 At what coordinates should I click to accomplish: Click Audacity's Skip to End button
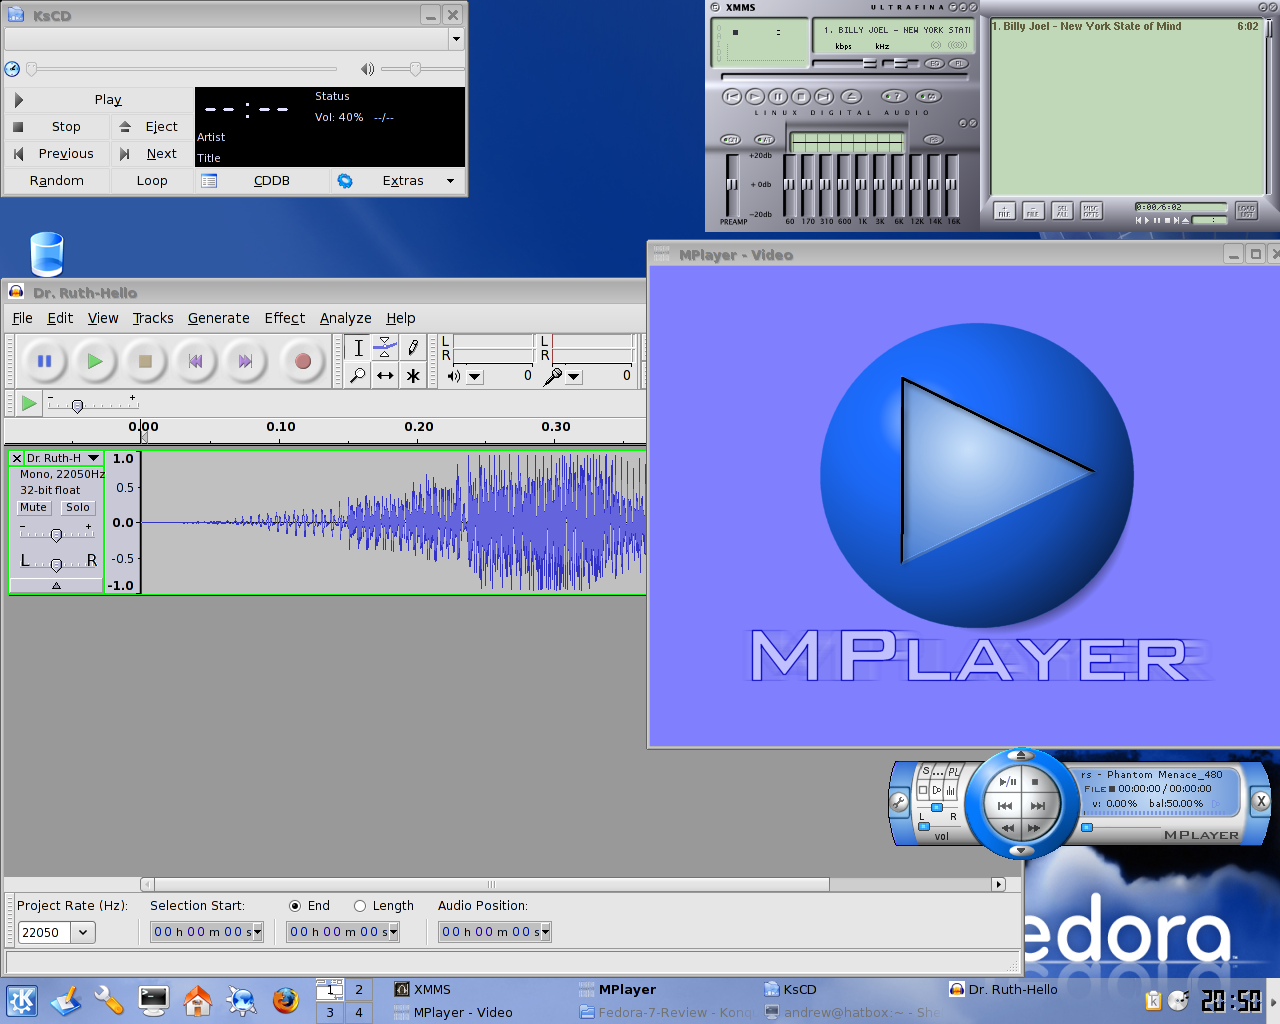[245, 361]
